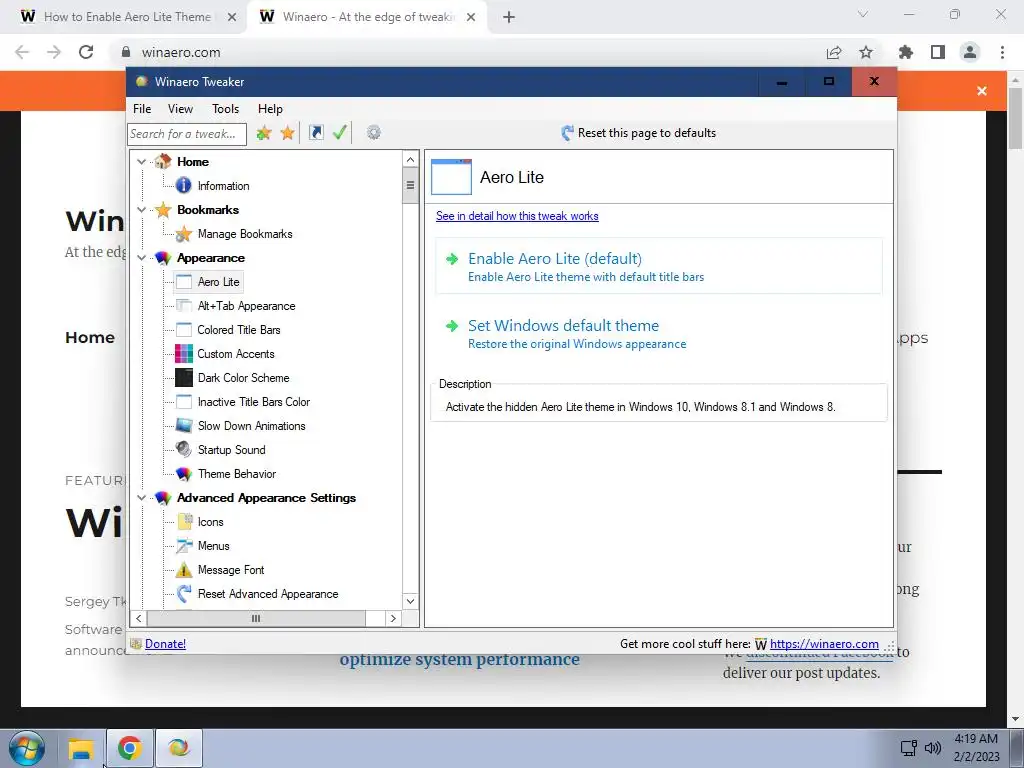This screenshot has height=768, width=1024.
Task: Click the Alt+Tab Appearance icon
Action: pos(184,306)
